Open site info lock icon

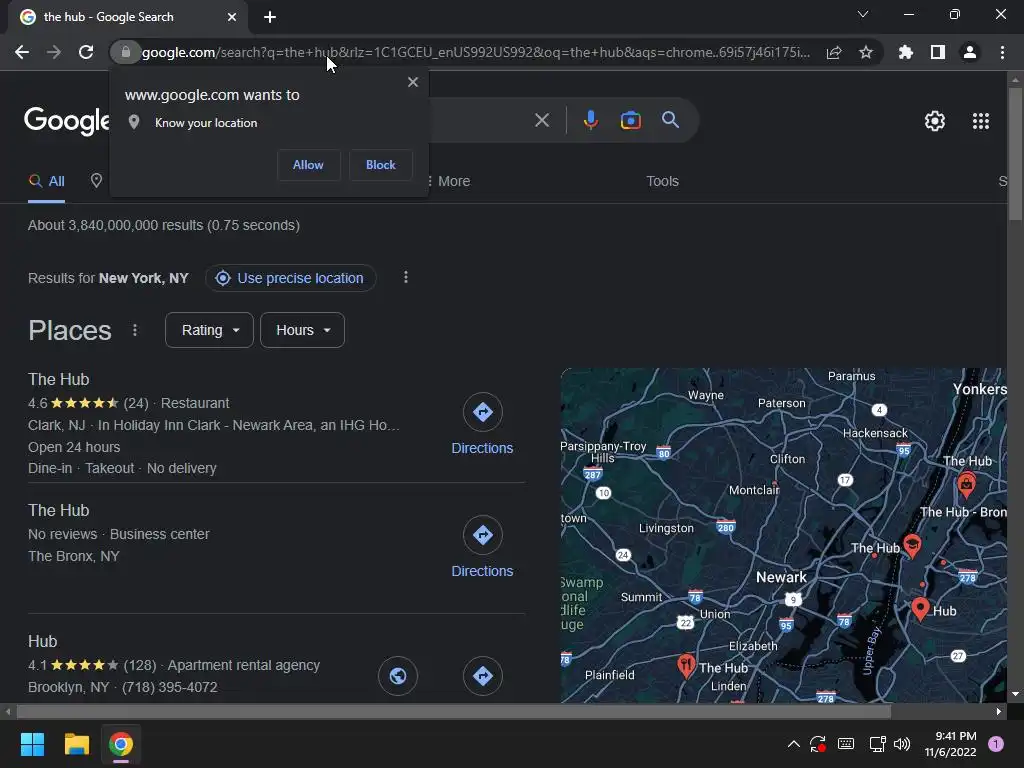tap(125, 52)
